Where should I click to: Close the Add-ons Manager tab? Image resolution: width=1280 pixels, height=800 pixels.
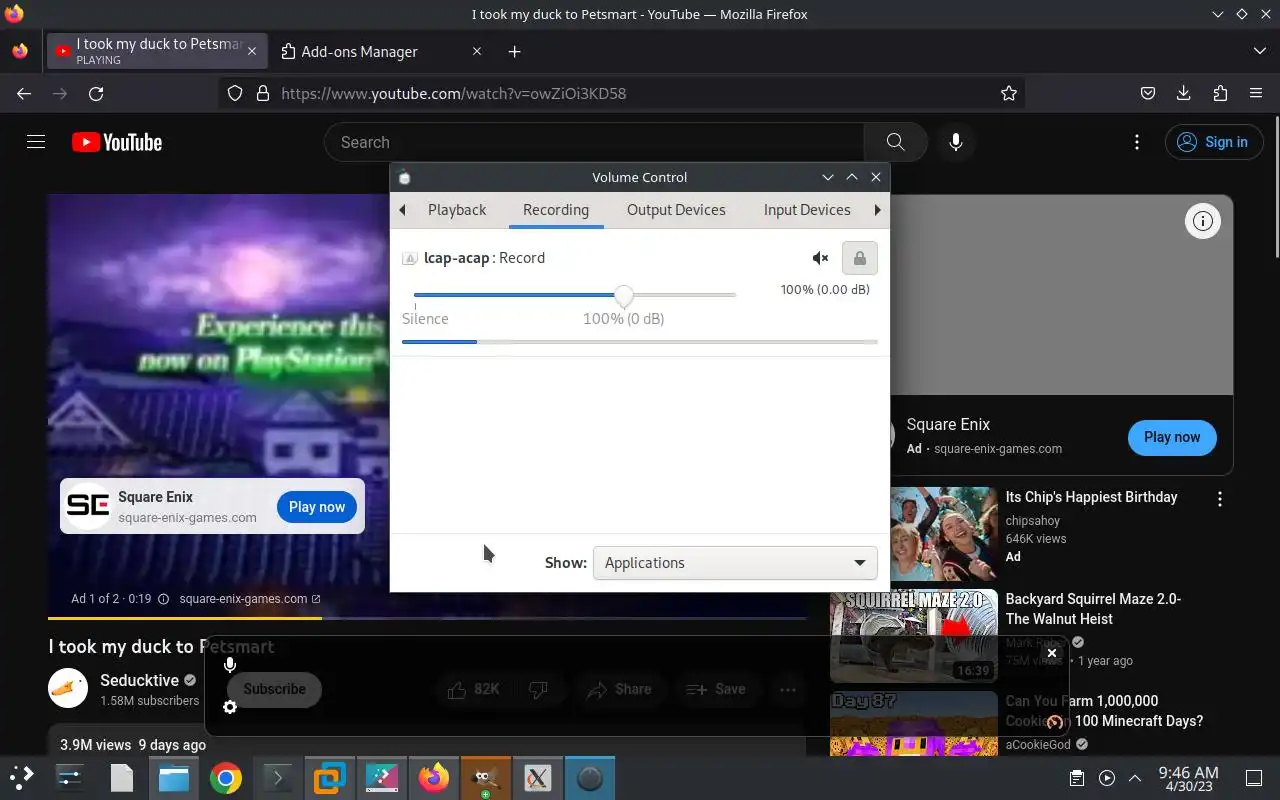pos(476,51)
